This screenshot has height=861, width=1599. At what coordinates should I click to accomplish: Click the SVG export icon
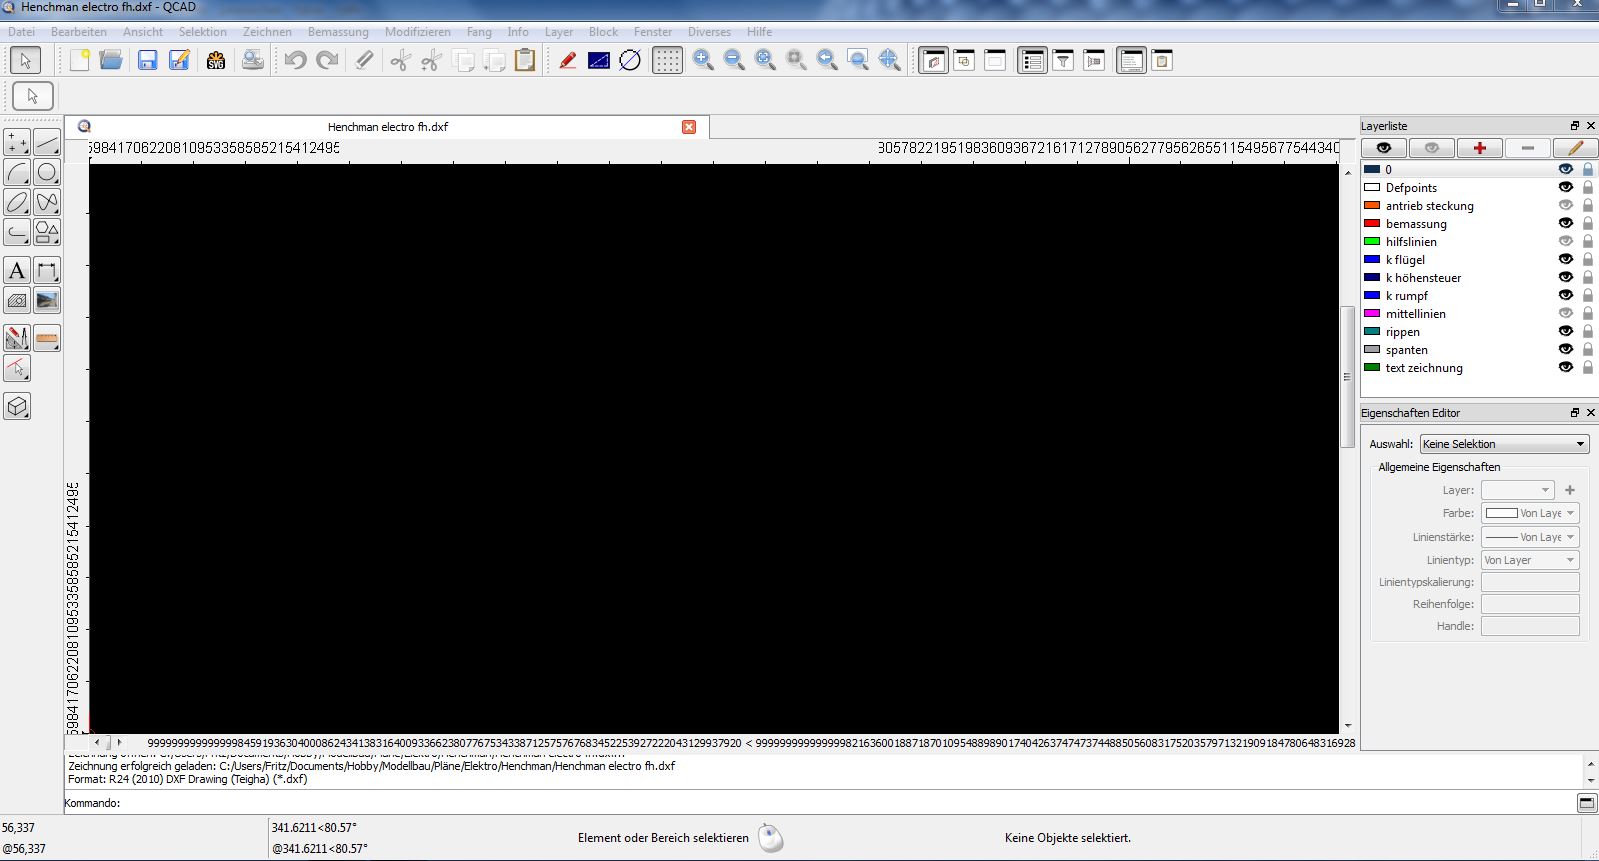coord(216,61)
